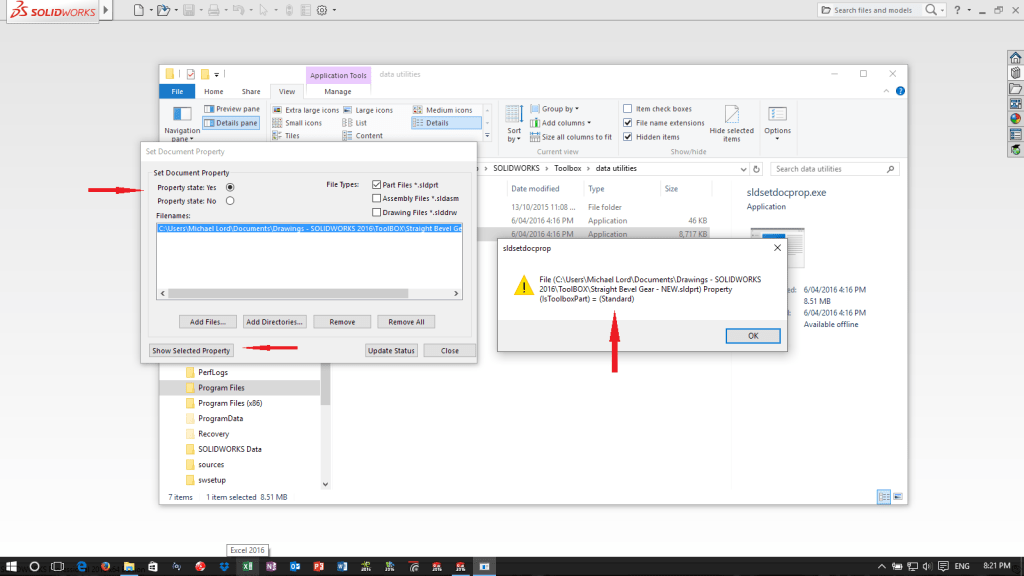Click the Show Selected Property button
Viewport: 1024px width, 576px height.
tap(191, 351)
